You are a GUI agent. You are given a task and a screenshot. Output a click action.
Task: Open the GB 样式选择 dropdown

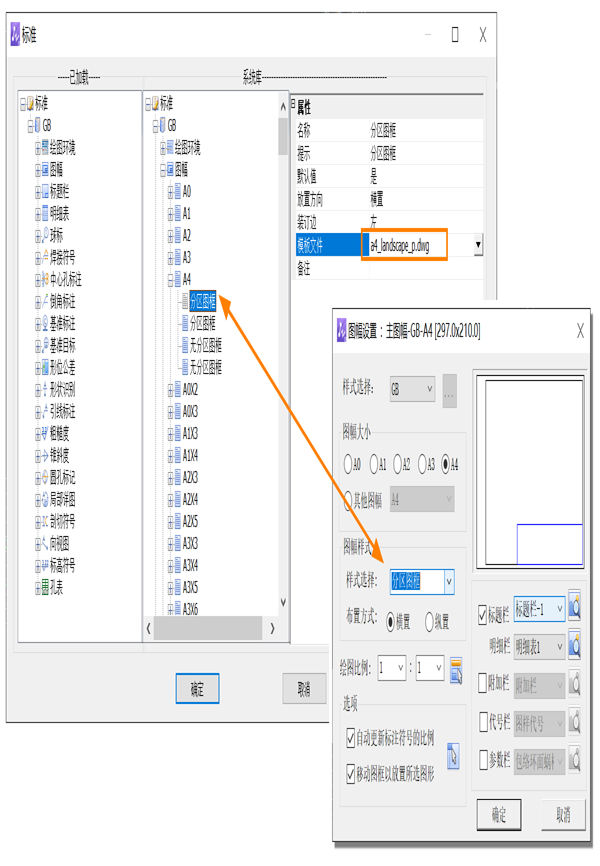click(412, 389)
